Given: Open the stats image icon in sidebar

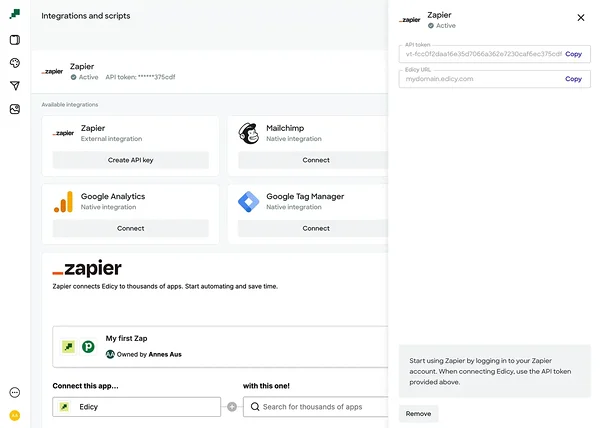Looking at the screenshot, I should [15, 109].
